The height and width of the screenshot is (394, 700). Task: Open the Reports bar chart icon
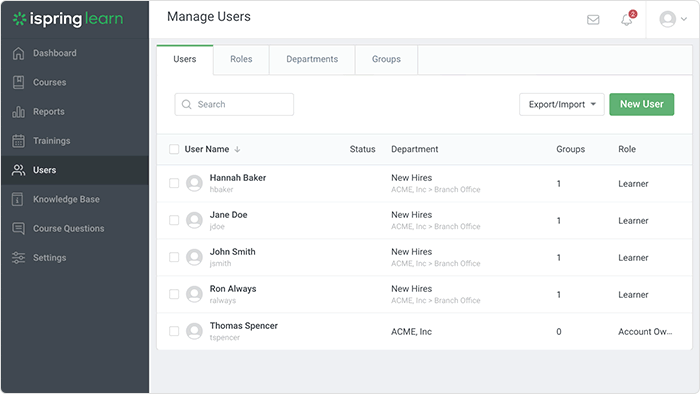click(18, 112)
